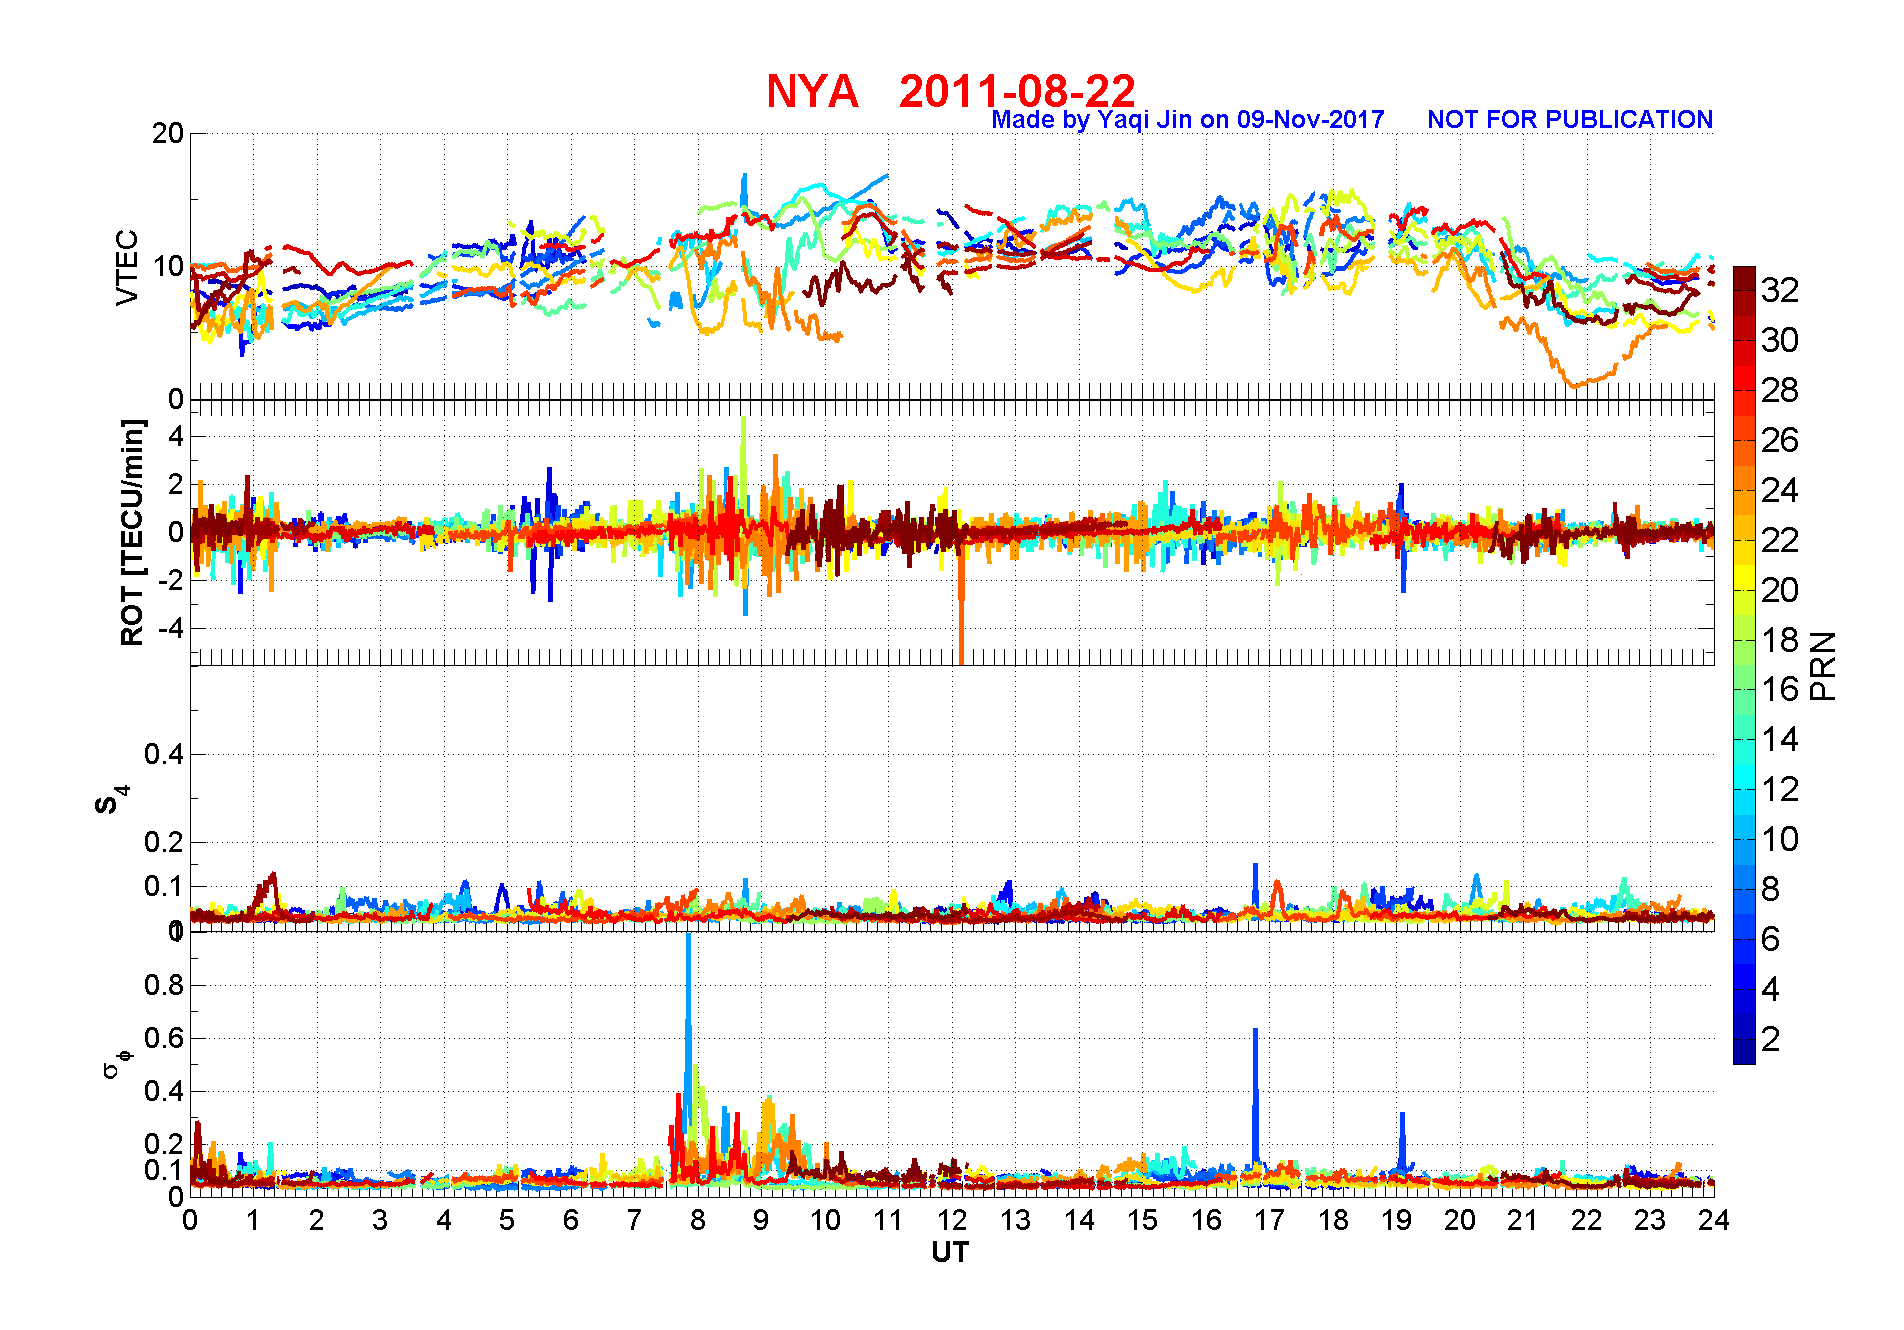Screen dimensions: 1904x1330
Task: Click x-axis tick label 12
Action: pos(952,1220)
